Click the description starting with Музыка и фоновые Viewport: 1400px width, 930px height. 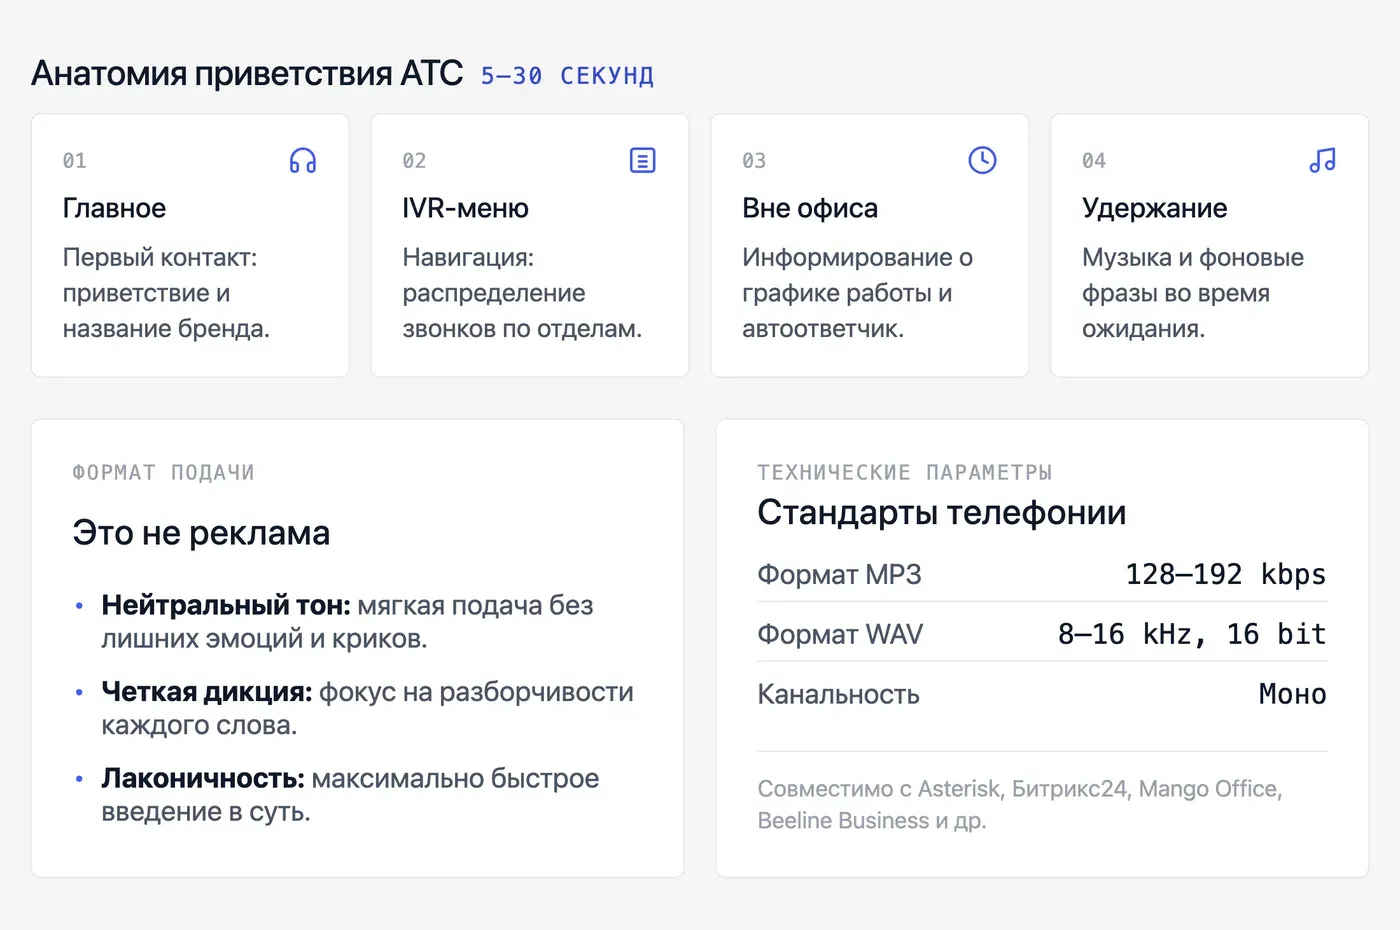(1193, 293)
